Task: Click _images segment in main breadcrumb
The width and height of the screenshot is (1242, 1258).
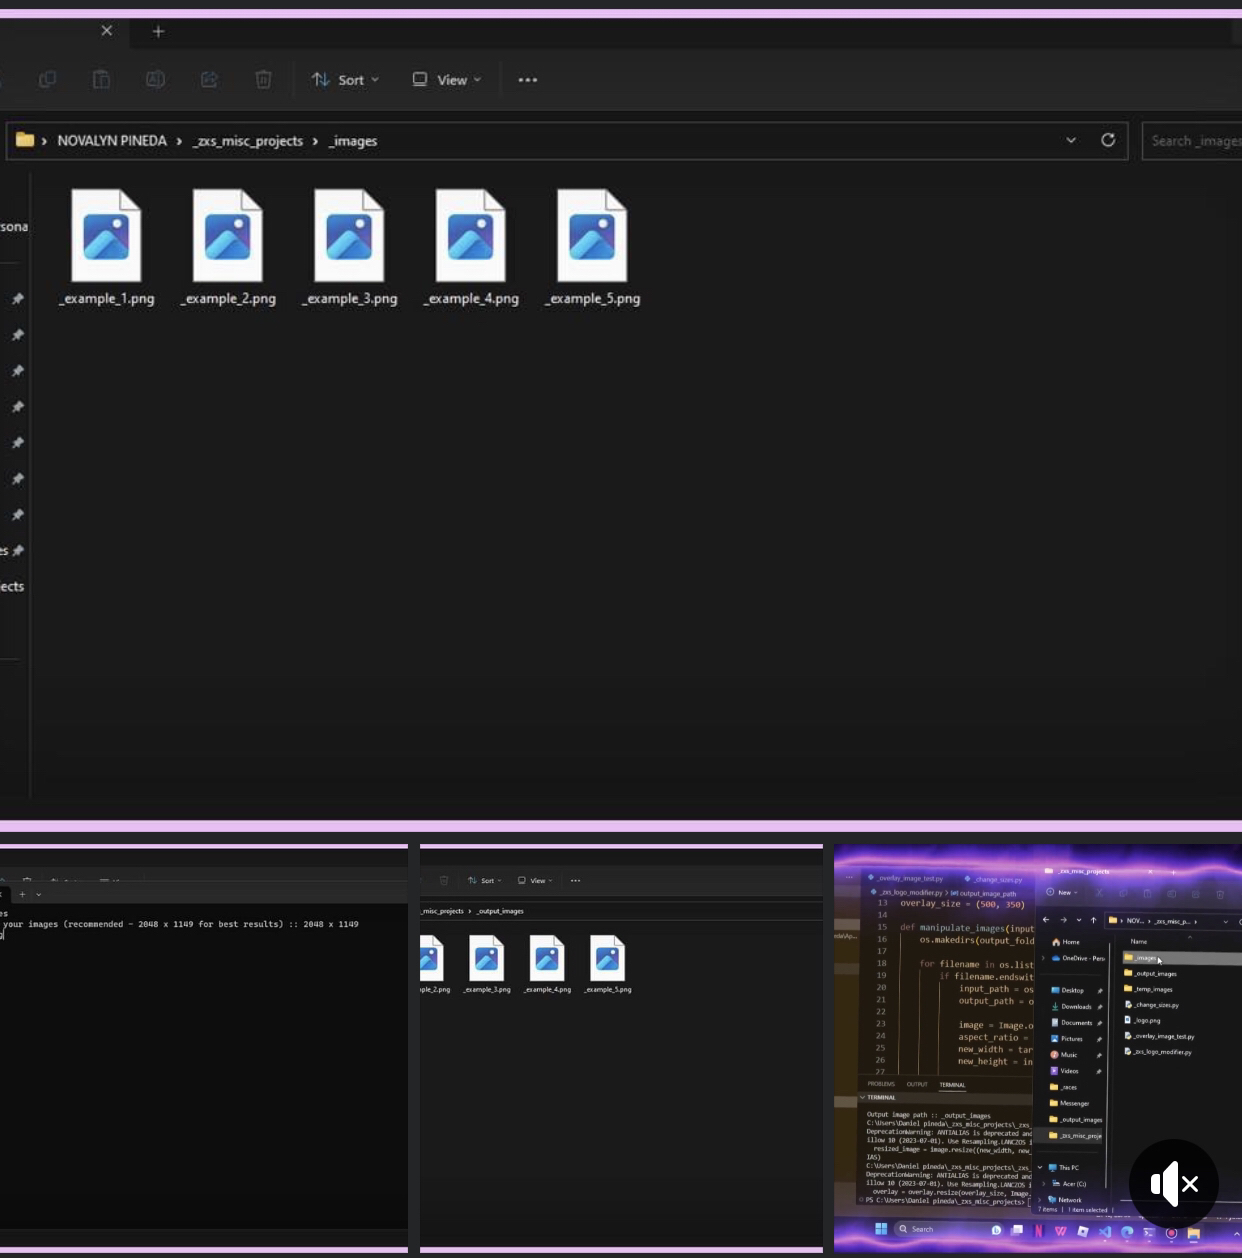Action: 353,141
